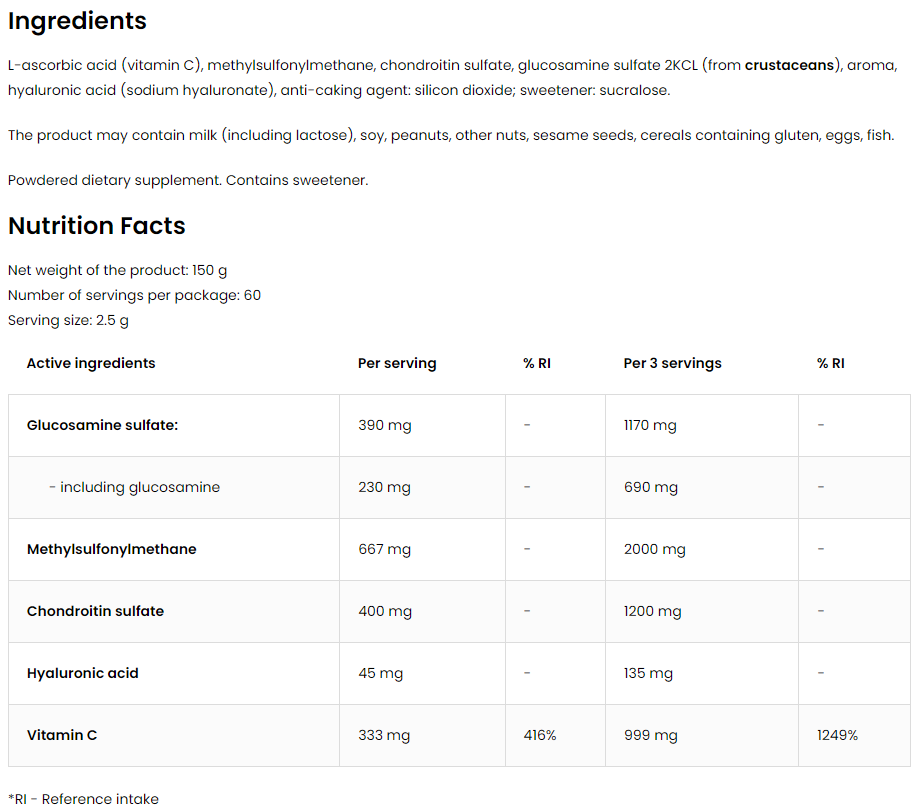Click the Serving size 2.5 g line
This screenshot has width=918, height=811.
[68, 320]
